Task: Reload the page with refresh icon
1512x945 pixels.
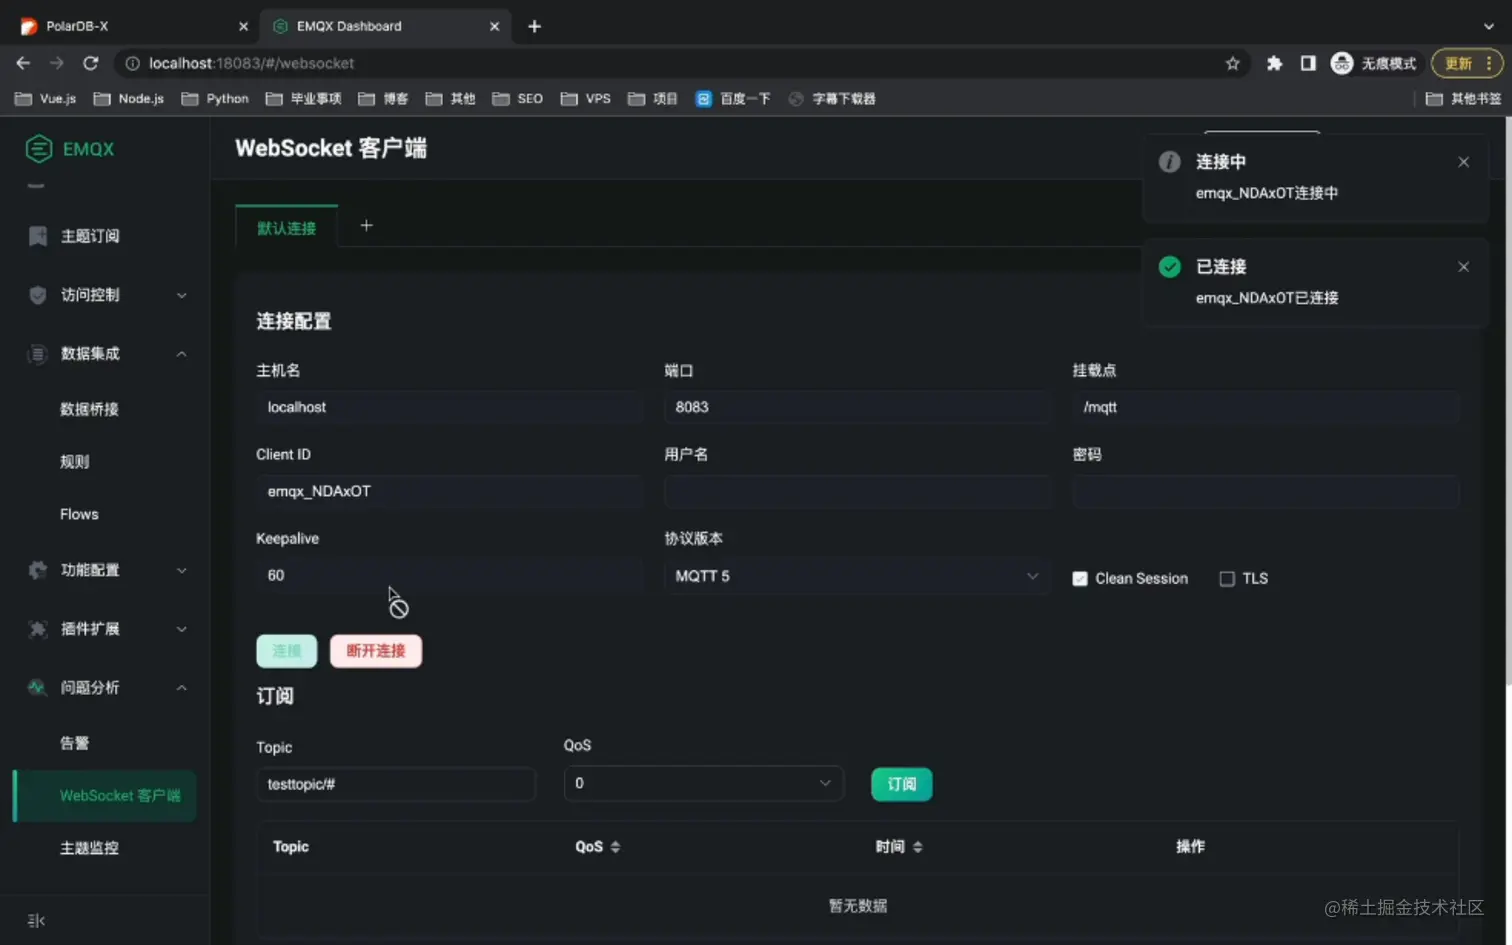Action: (x=90, y=63)
